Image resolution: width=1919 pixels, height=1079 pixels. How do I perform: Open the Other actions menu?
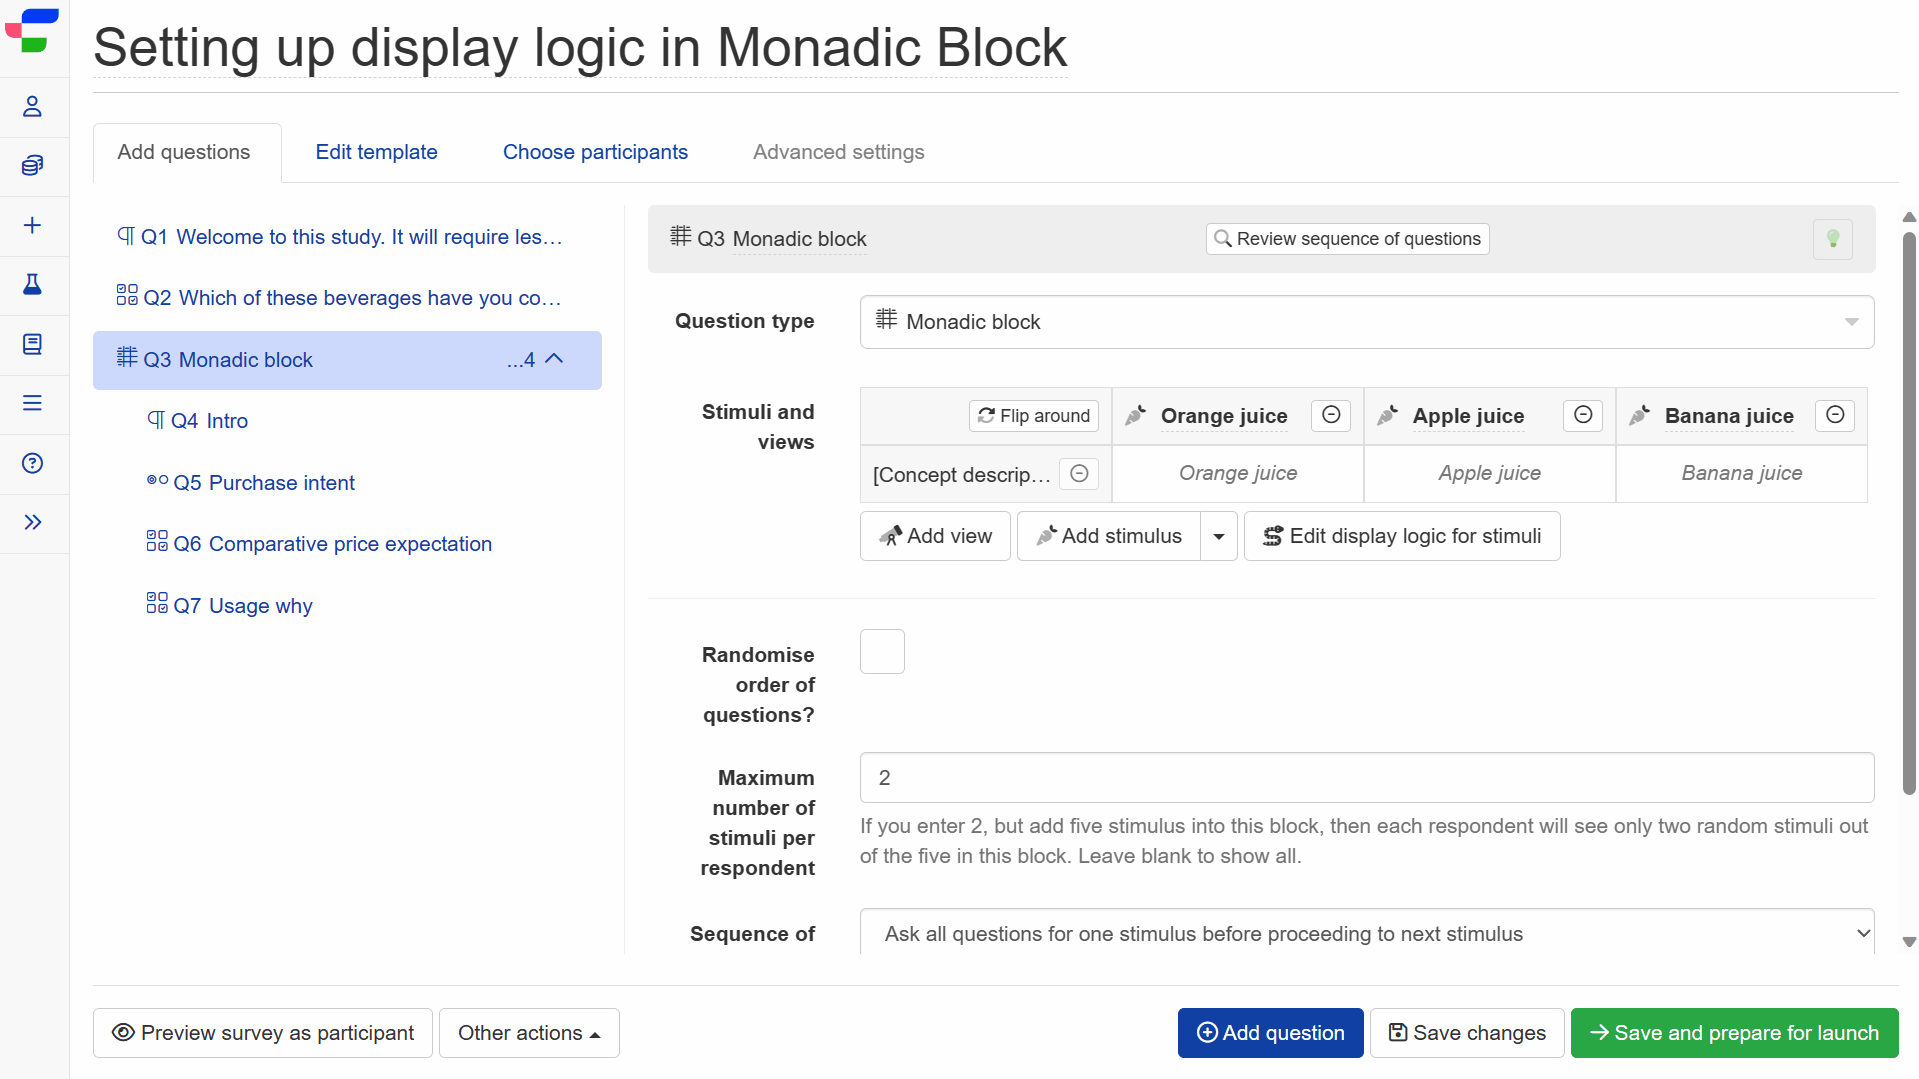(x=529, y=1033)
